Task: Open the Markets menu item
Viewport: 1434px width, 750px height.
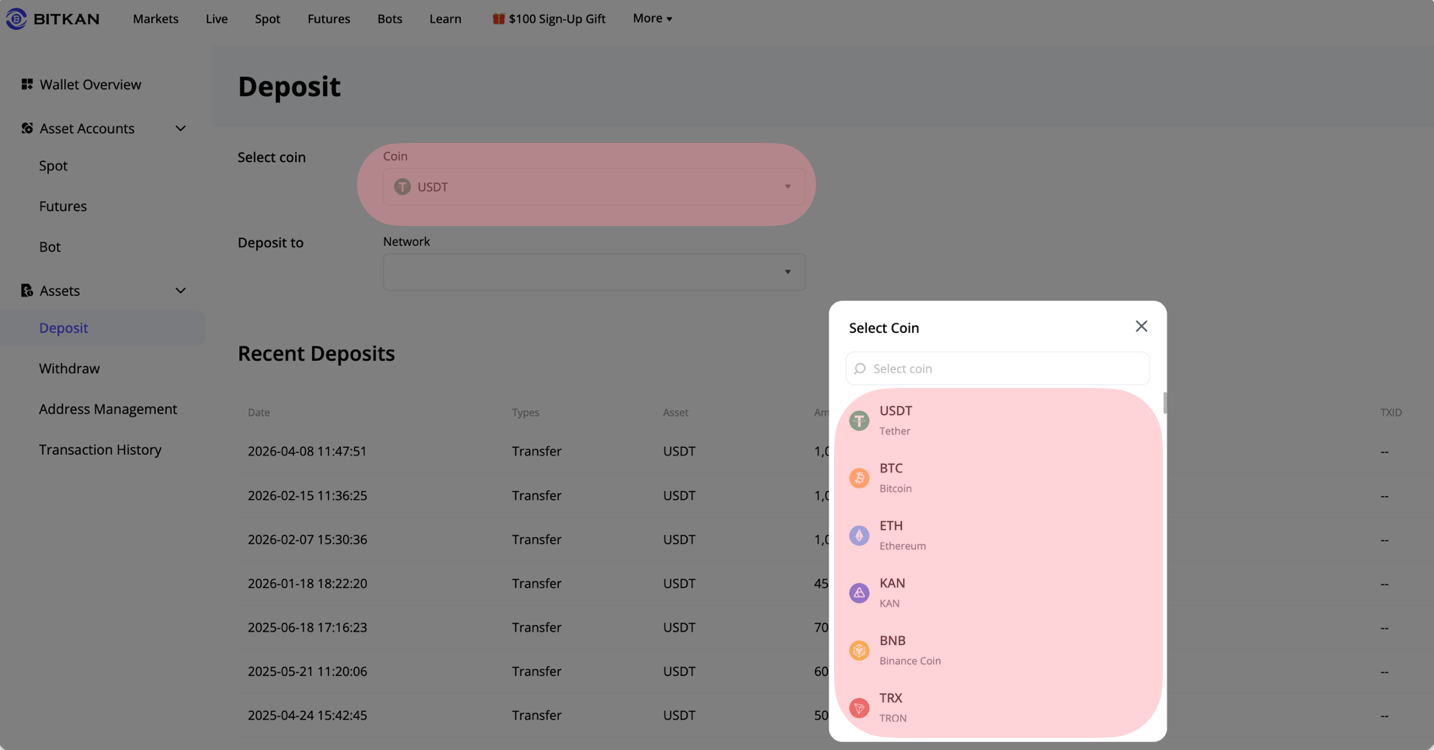Action: (156, 19)
